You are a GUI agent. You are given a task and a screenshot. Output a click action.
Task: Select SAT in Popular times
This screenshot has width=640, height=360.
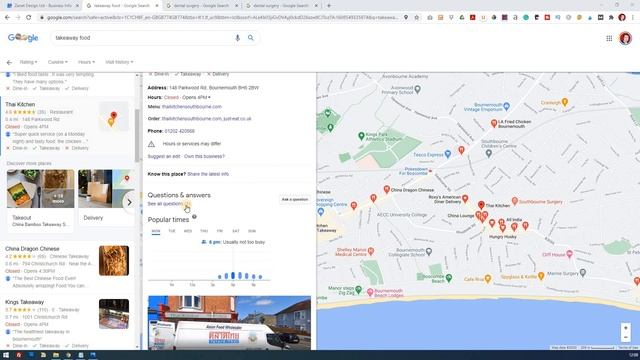point(236,231)
